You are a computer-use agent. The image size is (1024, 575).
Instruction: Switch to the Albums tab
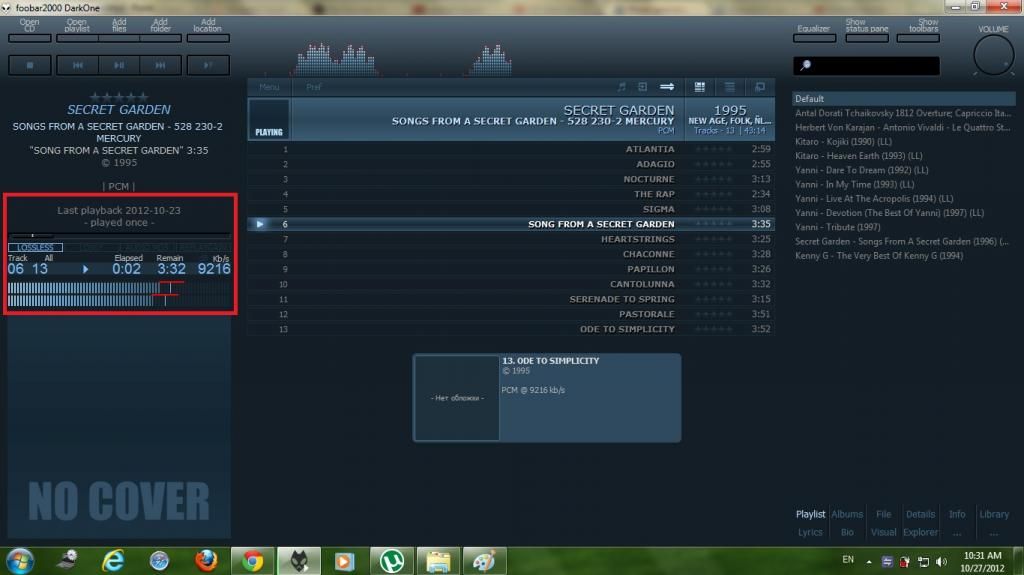[x=847, y=514]
